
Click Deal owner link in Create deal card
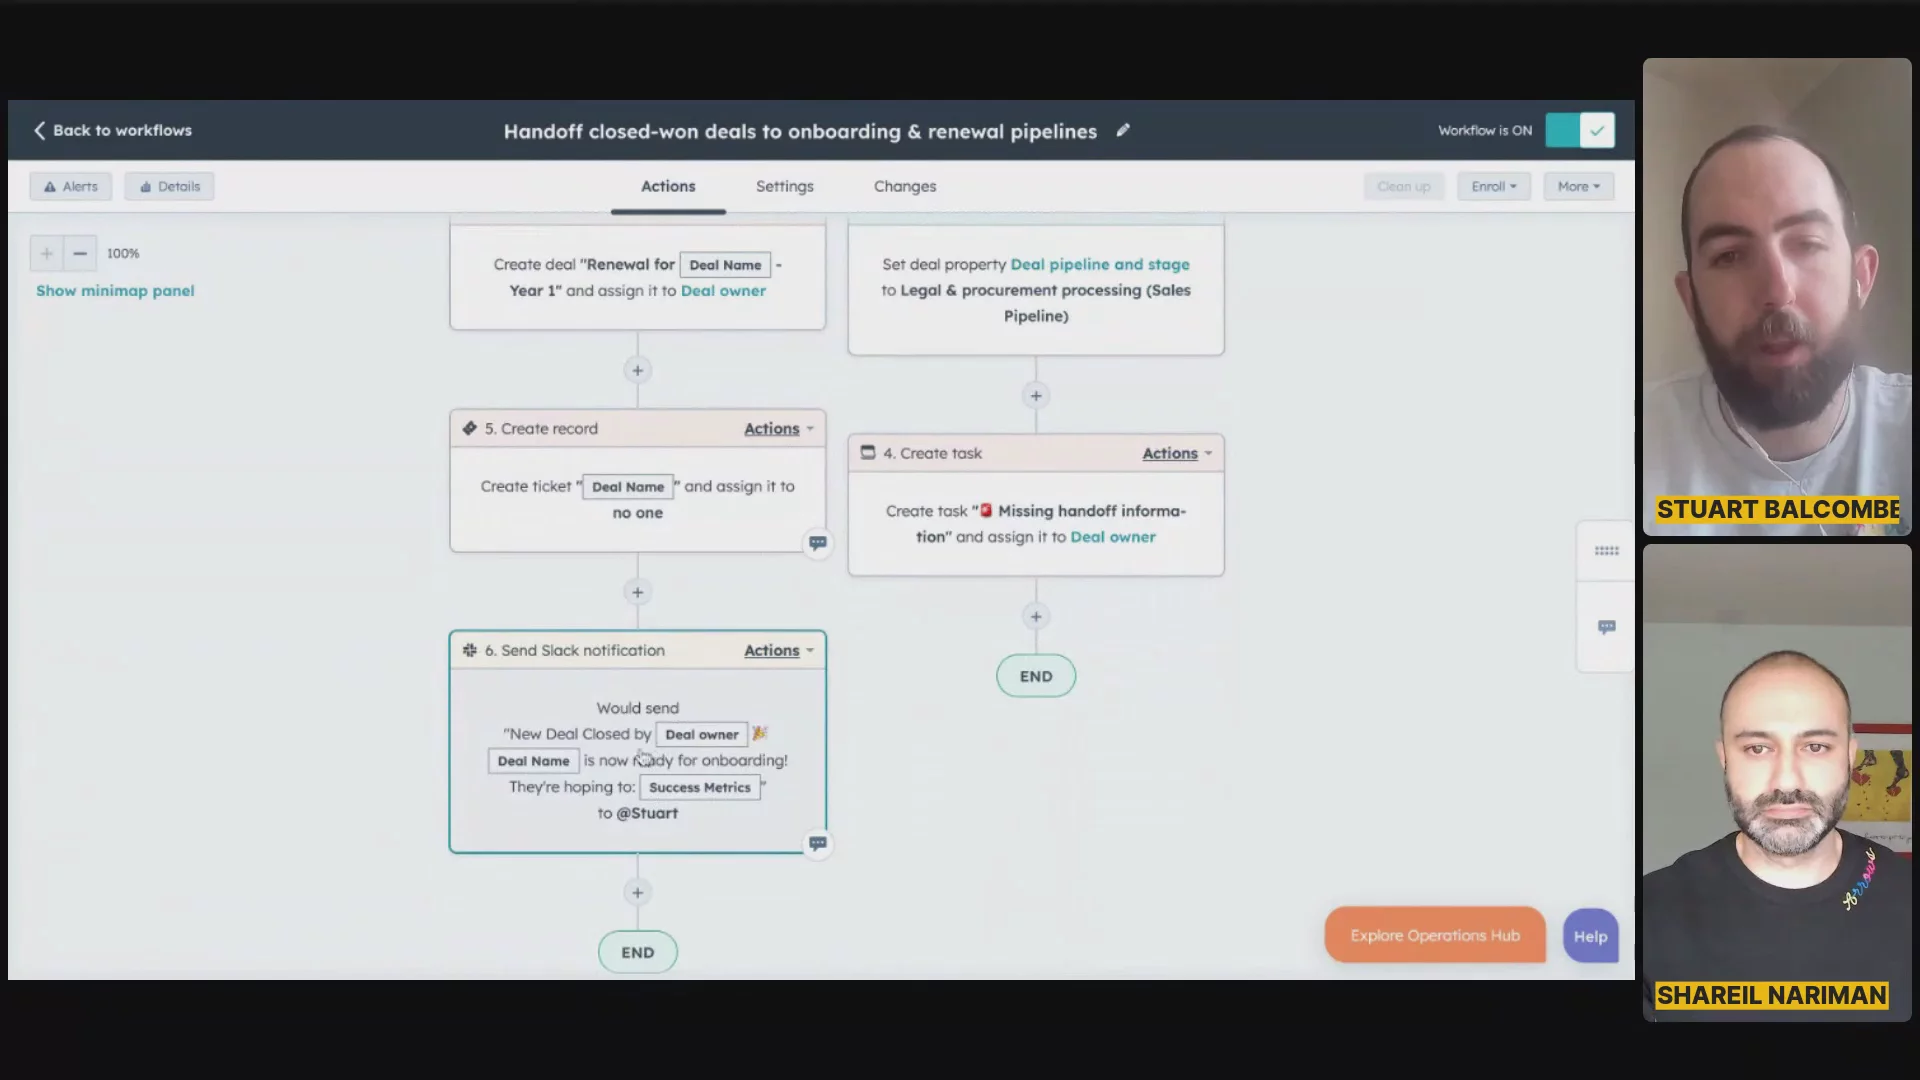723,291
